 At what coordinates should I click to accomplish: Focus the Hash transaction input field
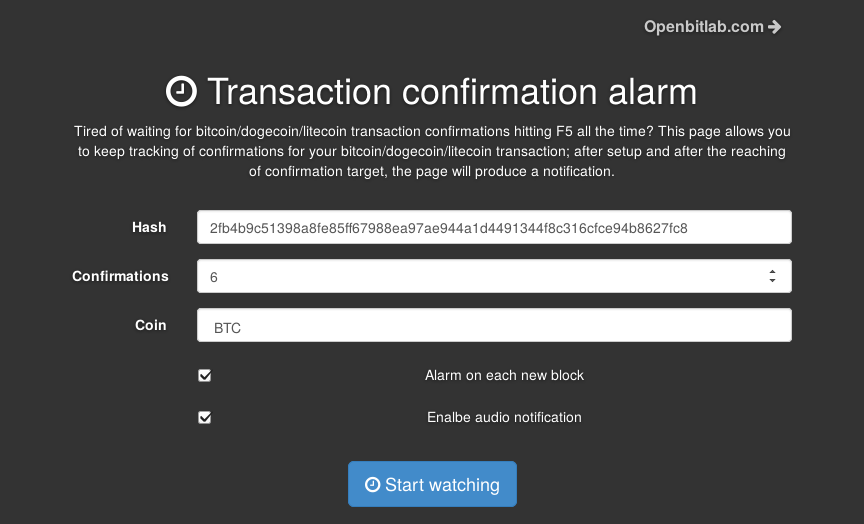(494, 227)
